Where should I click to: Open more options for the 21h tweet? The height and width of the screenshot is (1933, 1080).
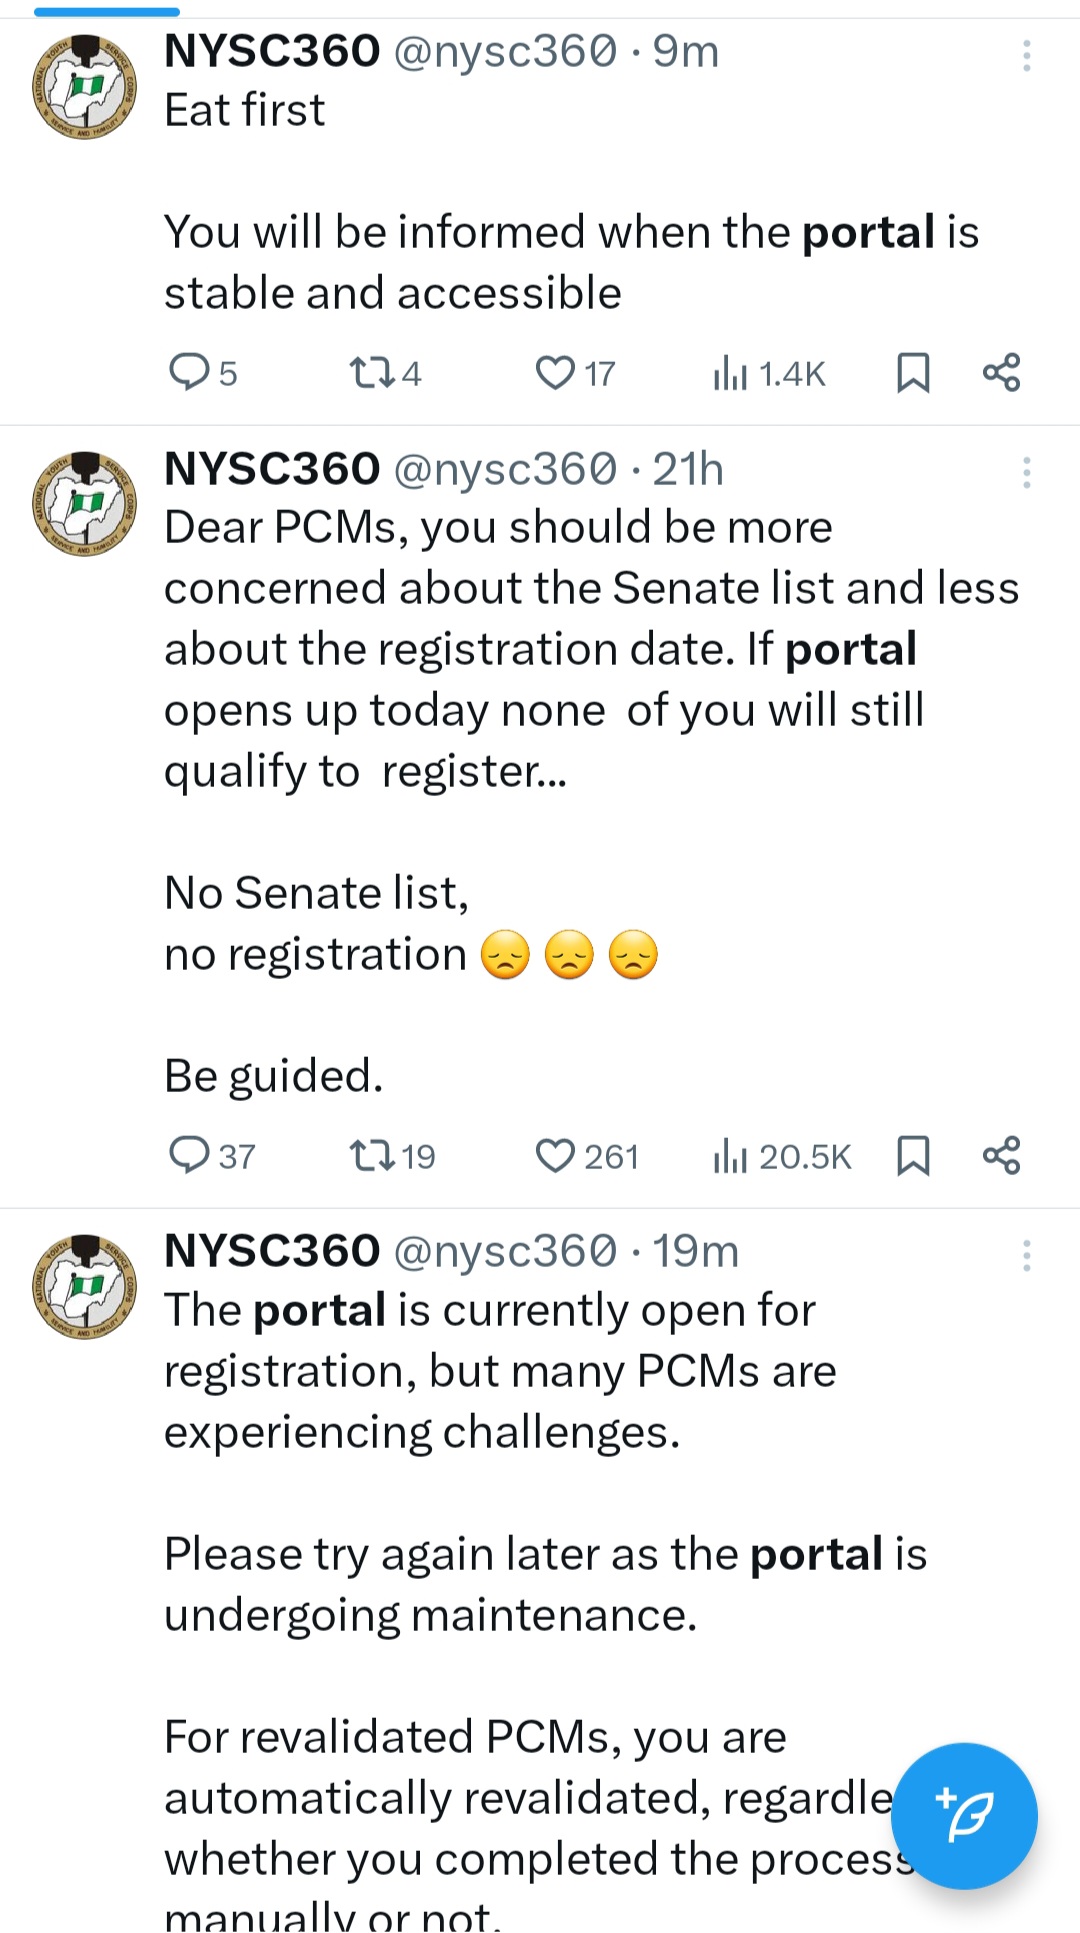[x=1026, y=473]
